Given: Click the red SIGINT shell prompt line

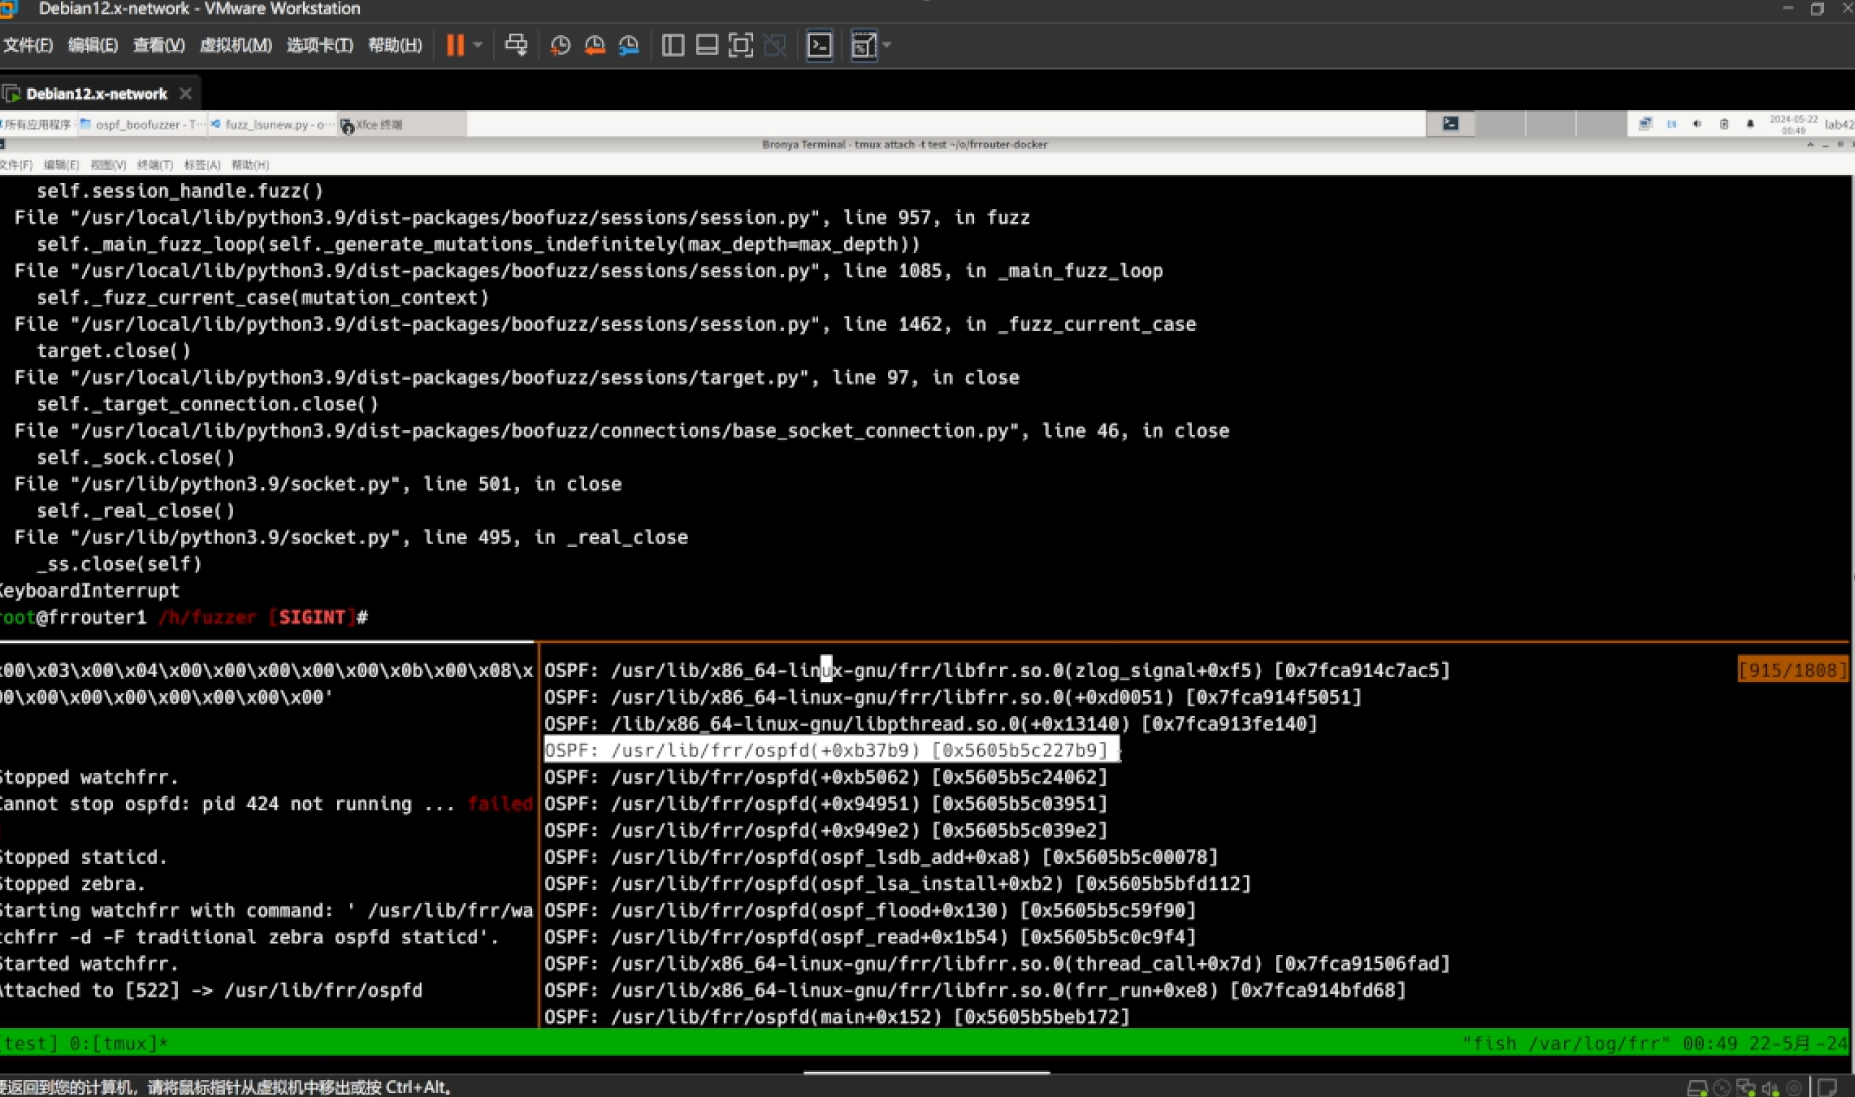Looking at the screenshot, I should [184, 617].
